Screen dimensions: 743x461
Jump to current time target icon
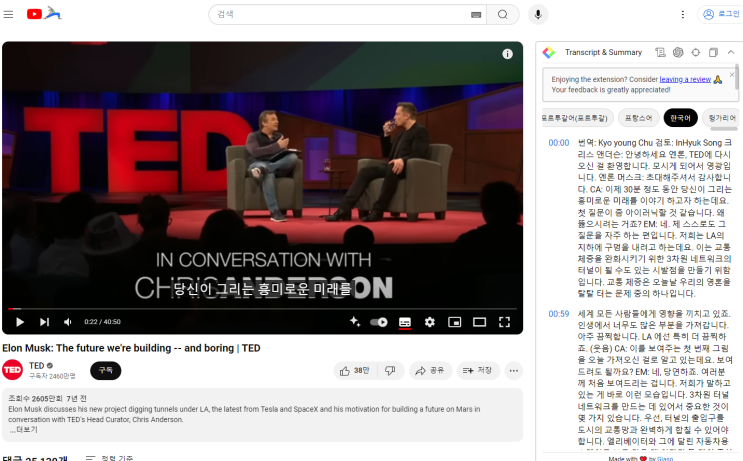pyautogui.click(x=696, y=52)
